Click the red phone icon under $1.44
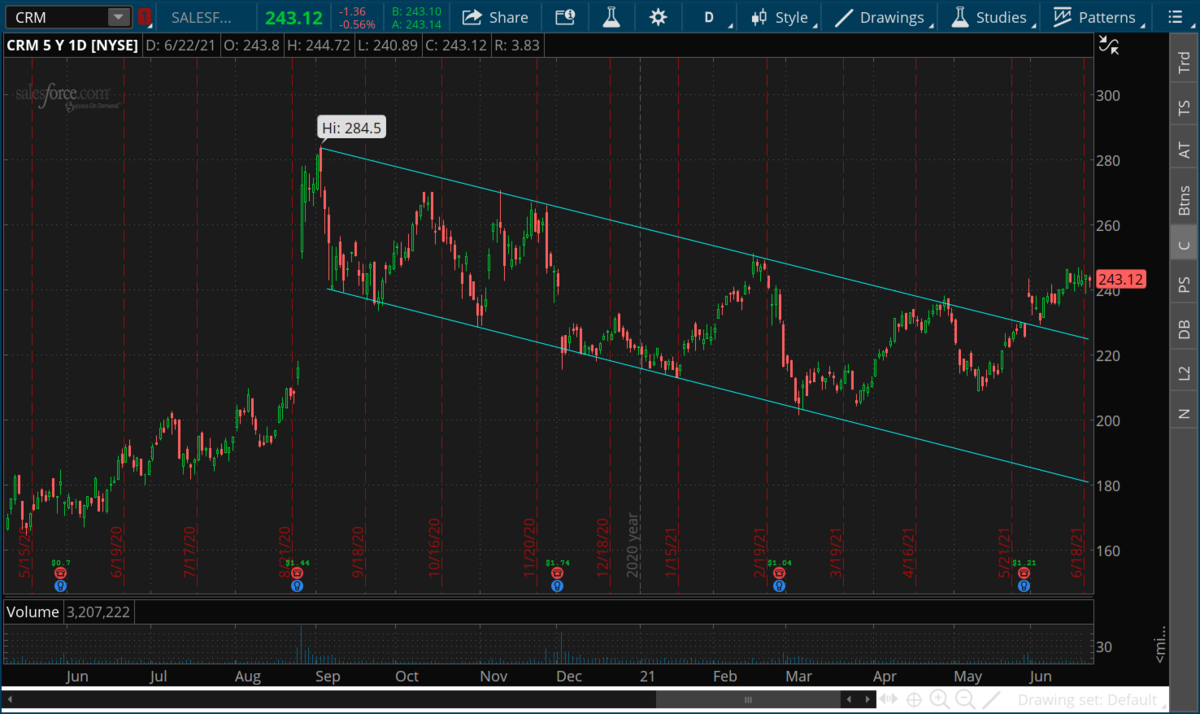 coord(297,575)
